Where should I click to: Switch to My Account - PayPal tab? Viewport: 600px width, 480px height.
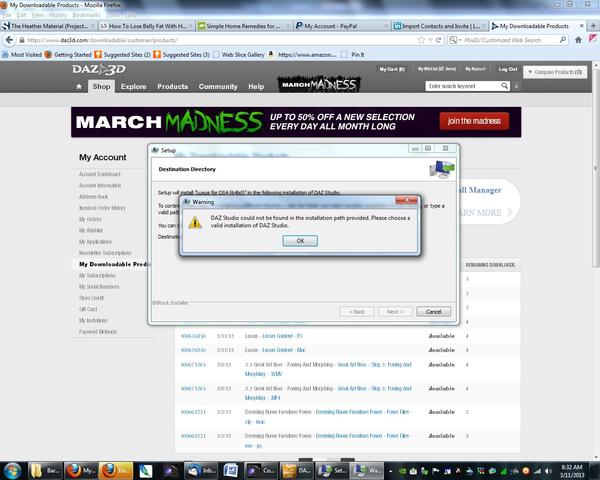click(x=342, y=26)
